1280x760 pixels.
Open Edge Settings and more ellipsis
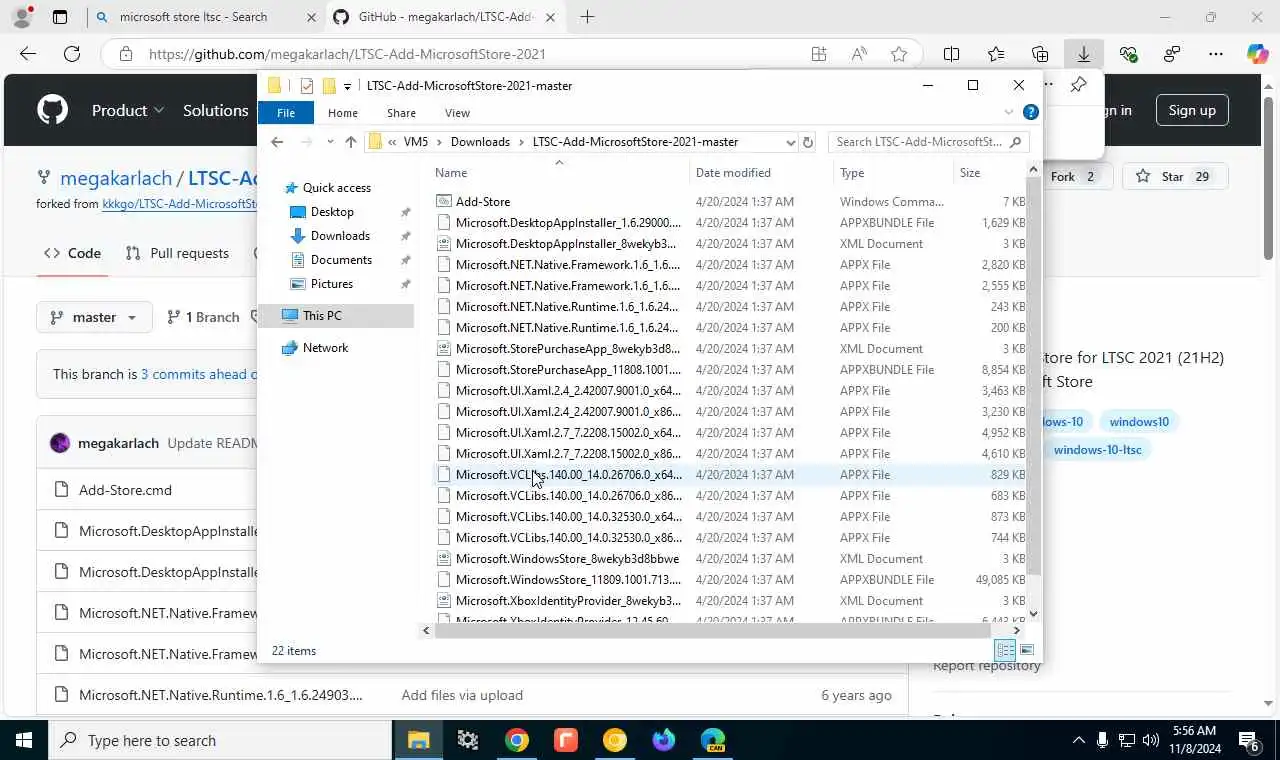[x=1216, y=54]
